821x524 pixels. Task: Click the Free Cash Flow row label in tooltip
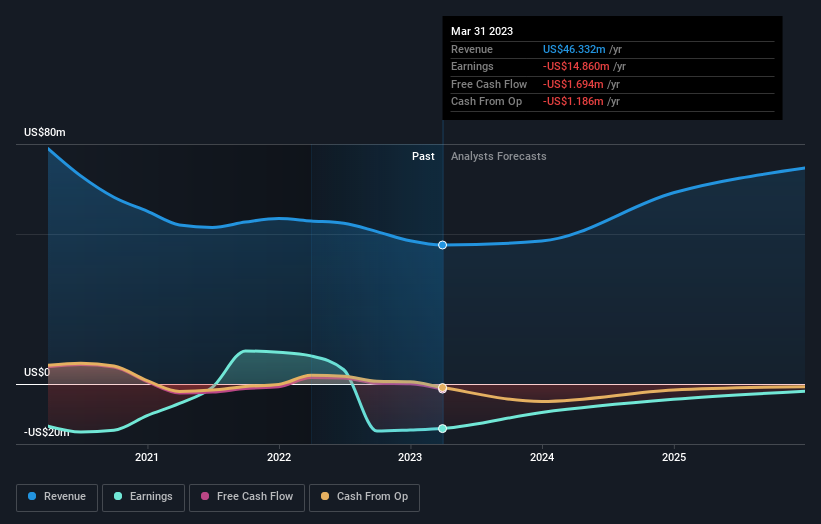(x=489, y=84)
